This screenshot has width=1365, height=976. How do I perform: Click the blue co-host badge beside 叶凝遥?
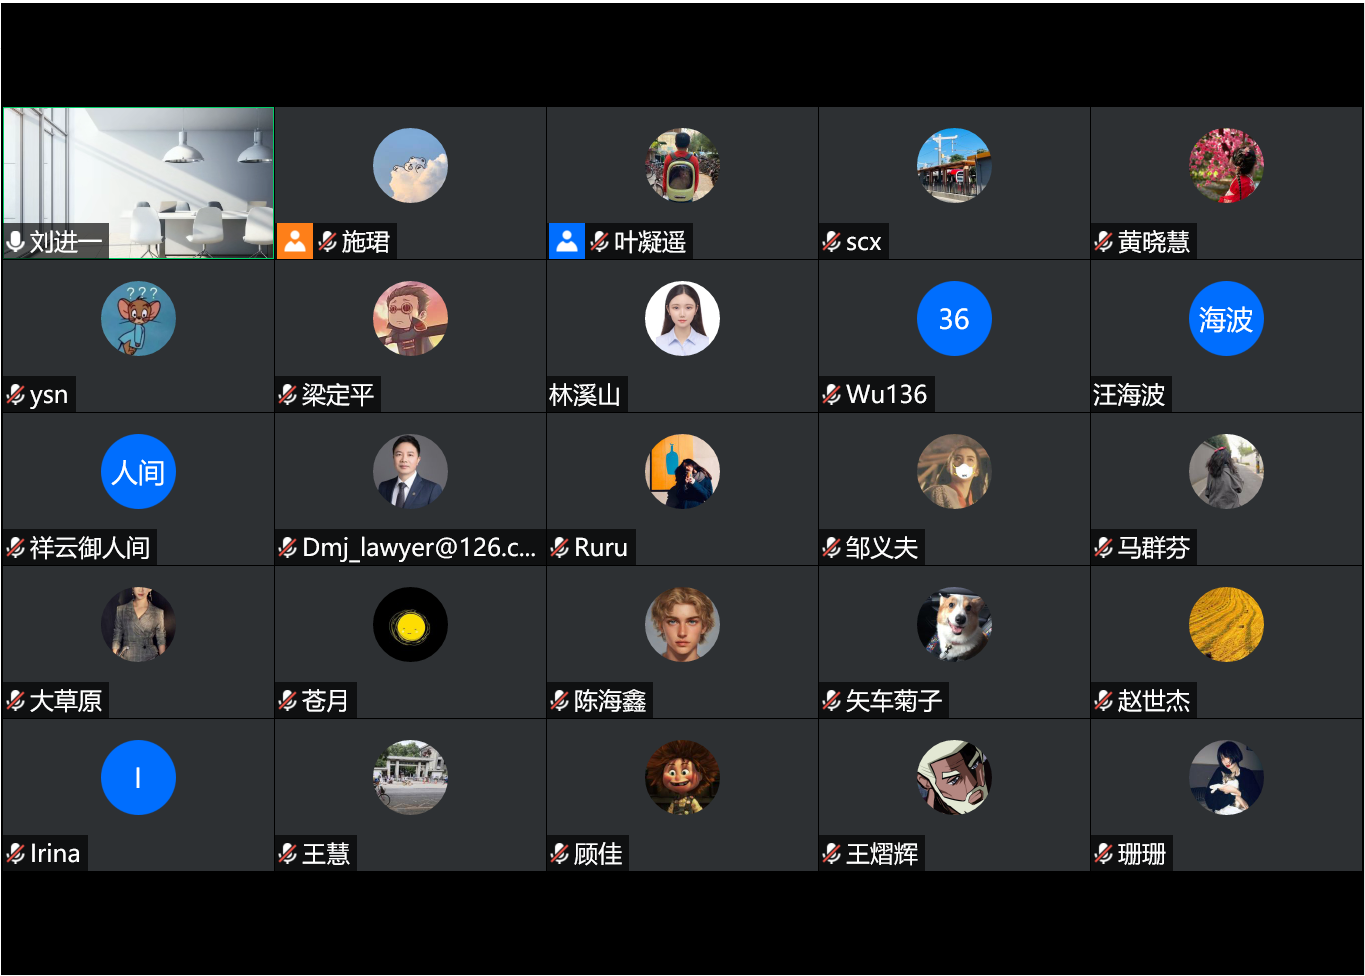click(x=567, y=241)
